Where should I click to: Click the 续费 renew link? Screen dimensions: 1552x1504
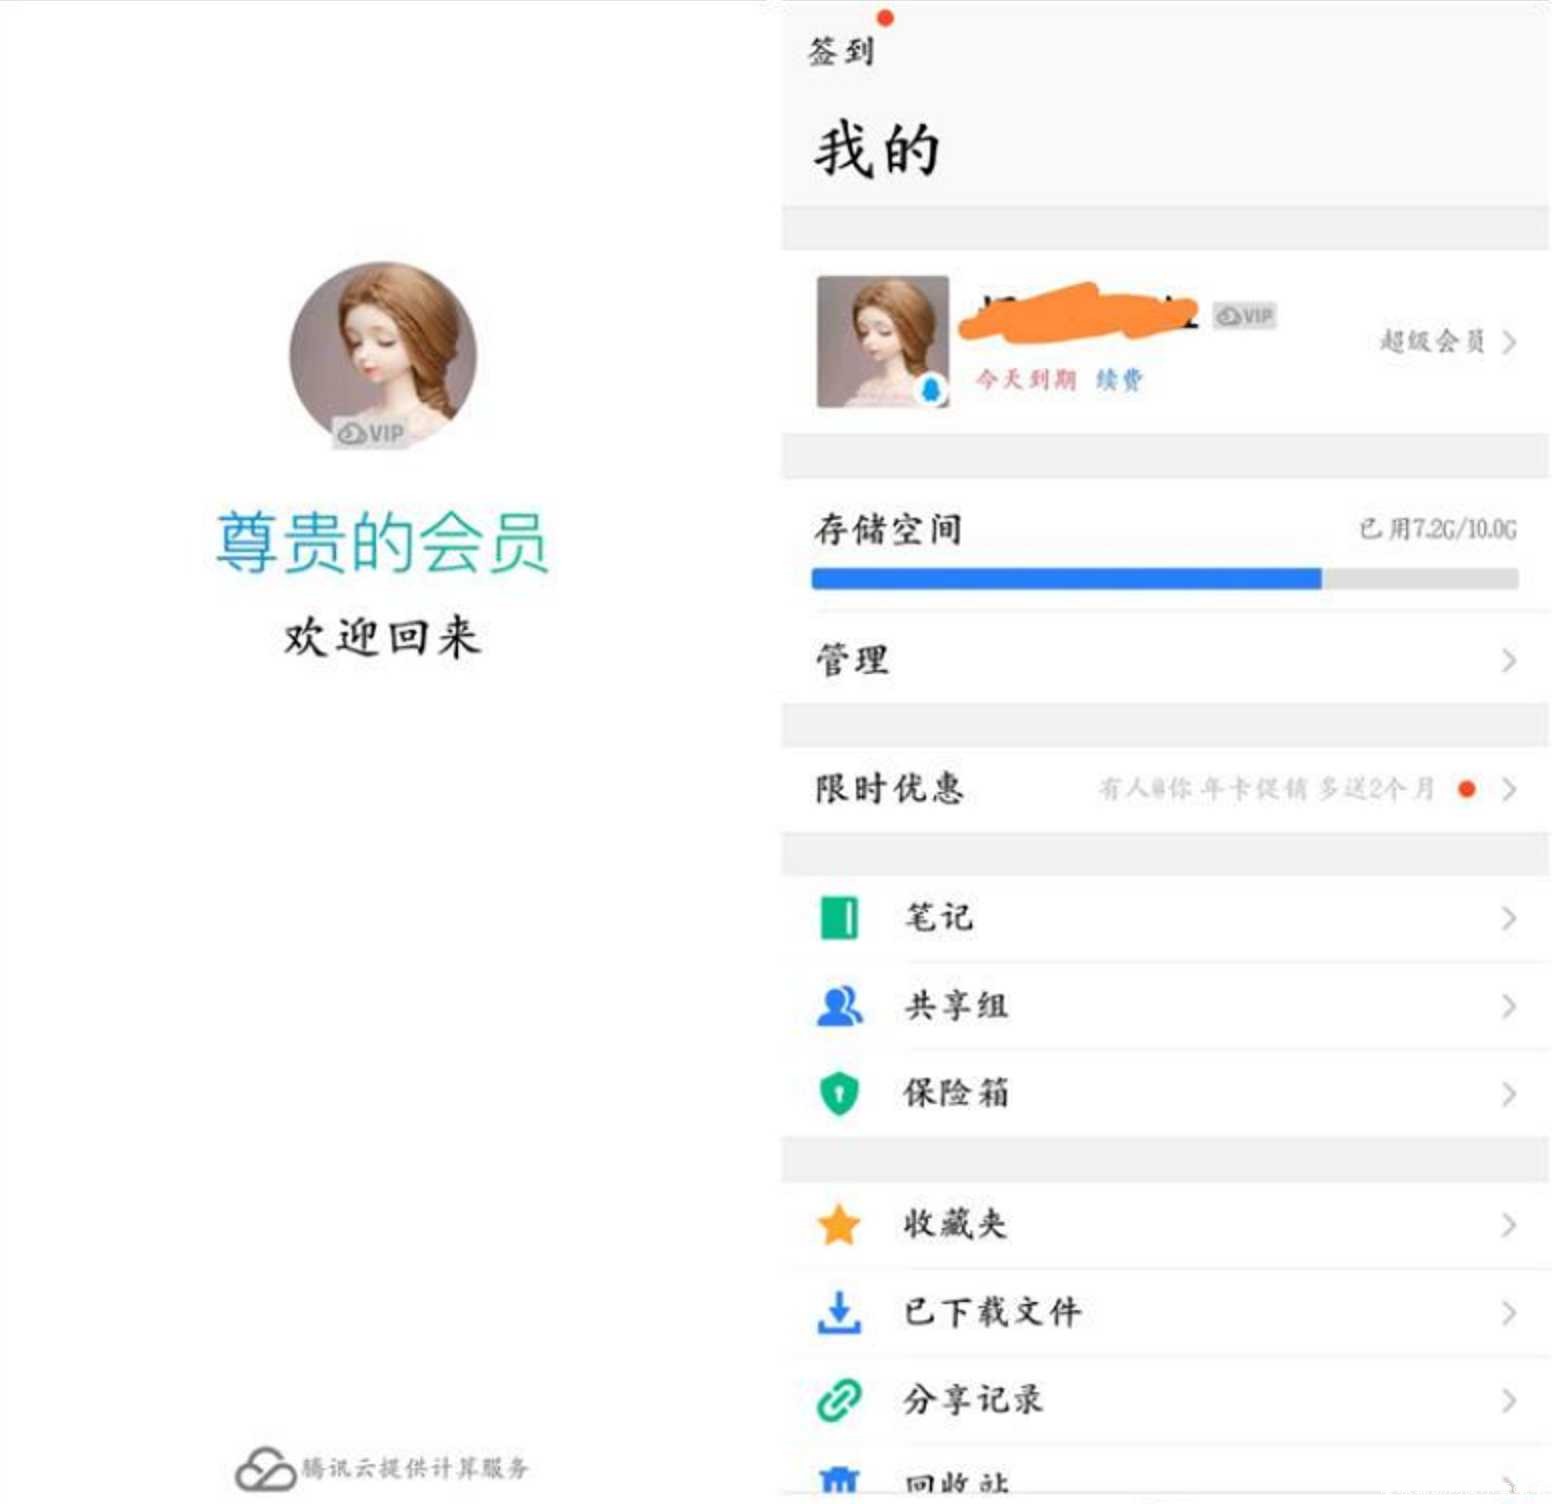1119,379
